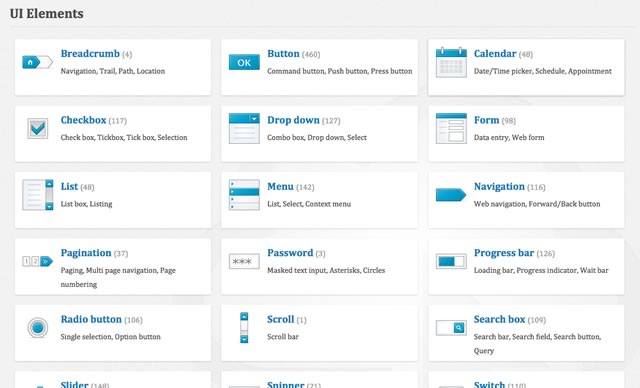Click the "Scroll bar" description text
Viewport: 640px width, 388px height.
click(x=283, y=337)
